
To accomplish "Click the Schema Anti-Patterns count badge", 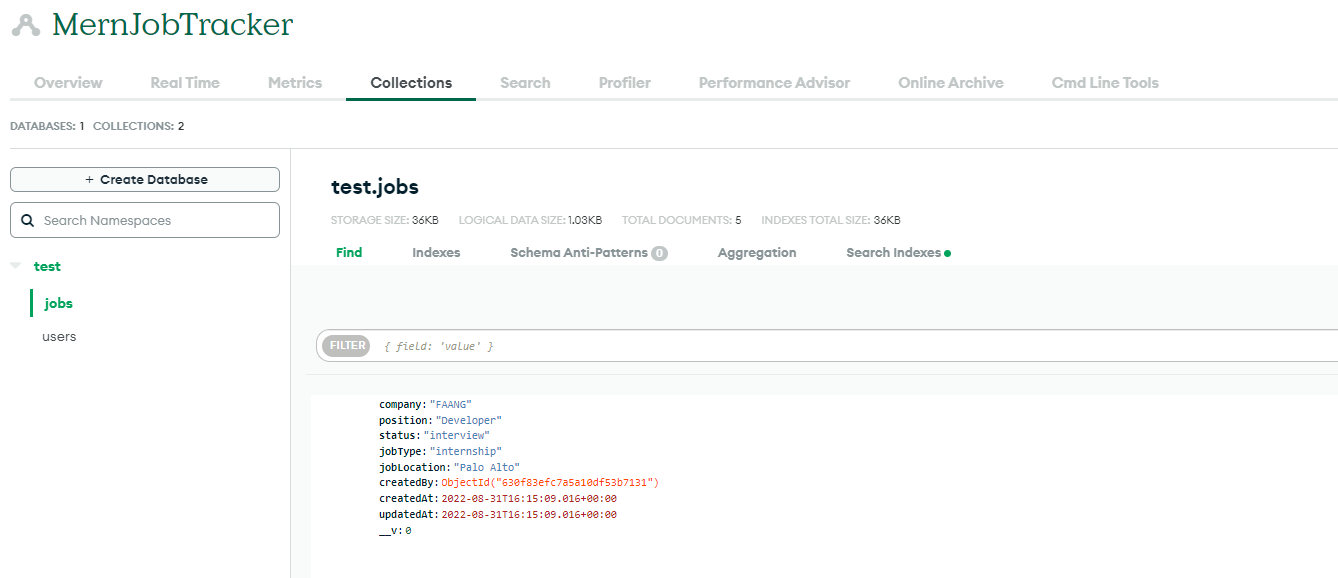I will tap(658, 252).
